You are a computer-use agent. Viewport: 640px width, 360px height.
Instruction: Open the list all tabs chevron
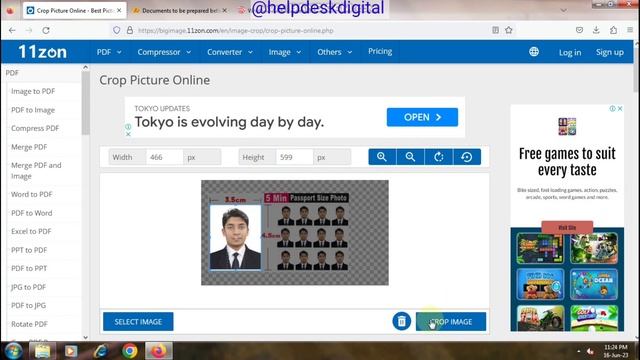(x=564, y=10)
